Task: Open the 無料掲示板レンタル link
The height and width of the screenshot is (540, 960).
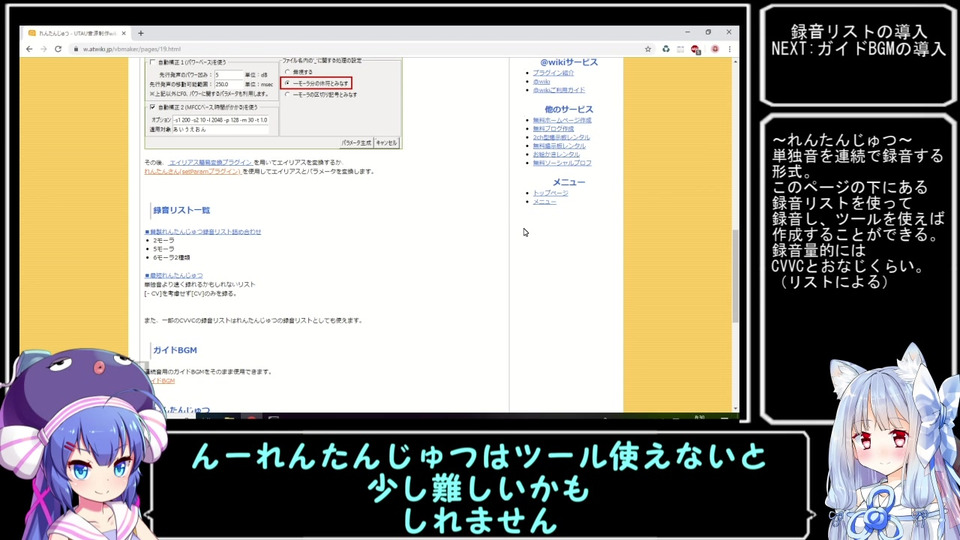Action: pos(559,146)
